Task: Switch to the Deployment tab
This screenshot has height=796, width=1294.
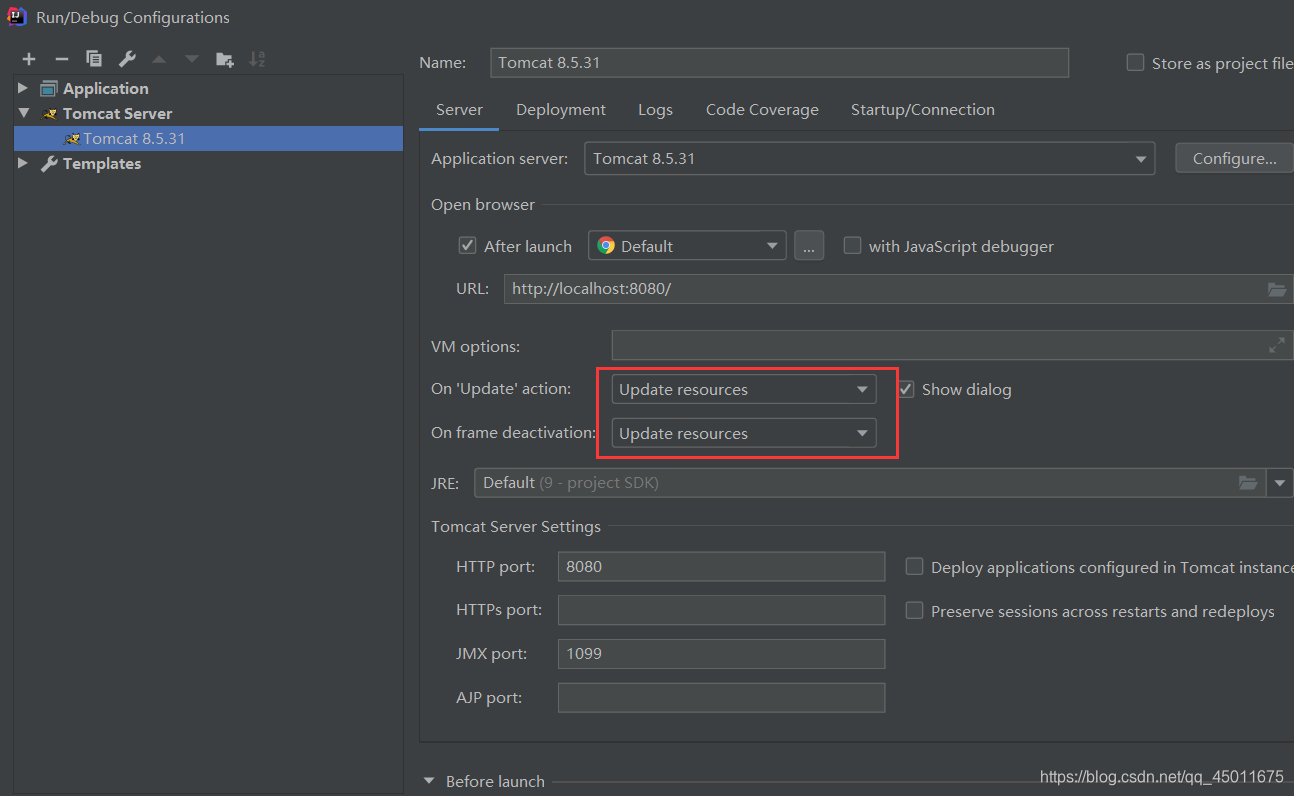Action: [561, 110]
